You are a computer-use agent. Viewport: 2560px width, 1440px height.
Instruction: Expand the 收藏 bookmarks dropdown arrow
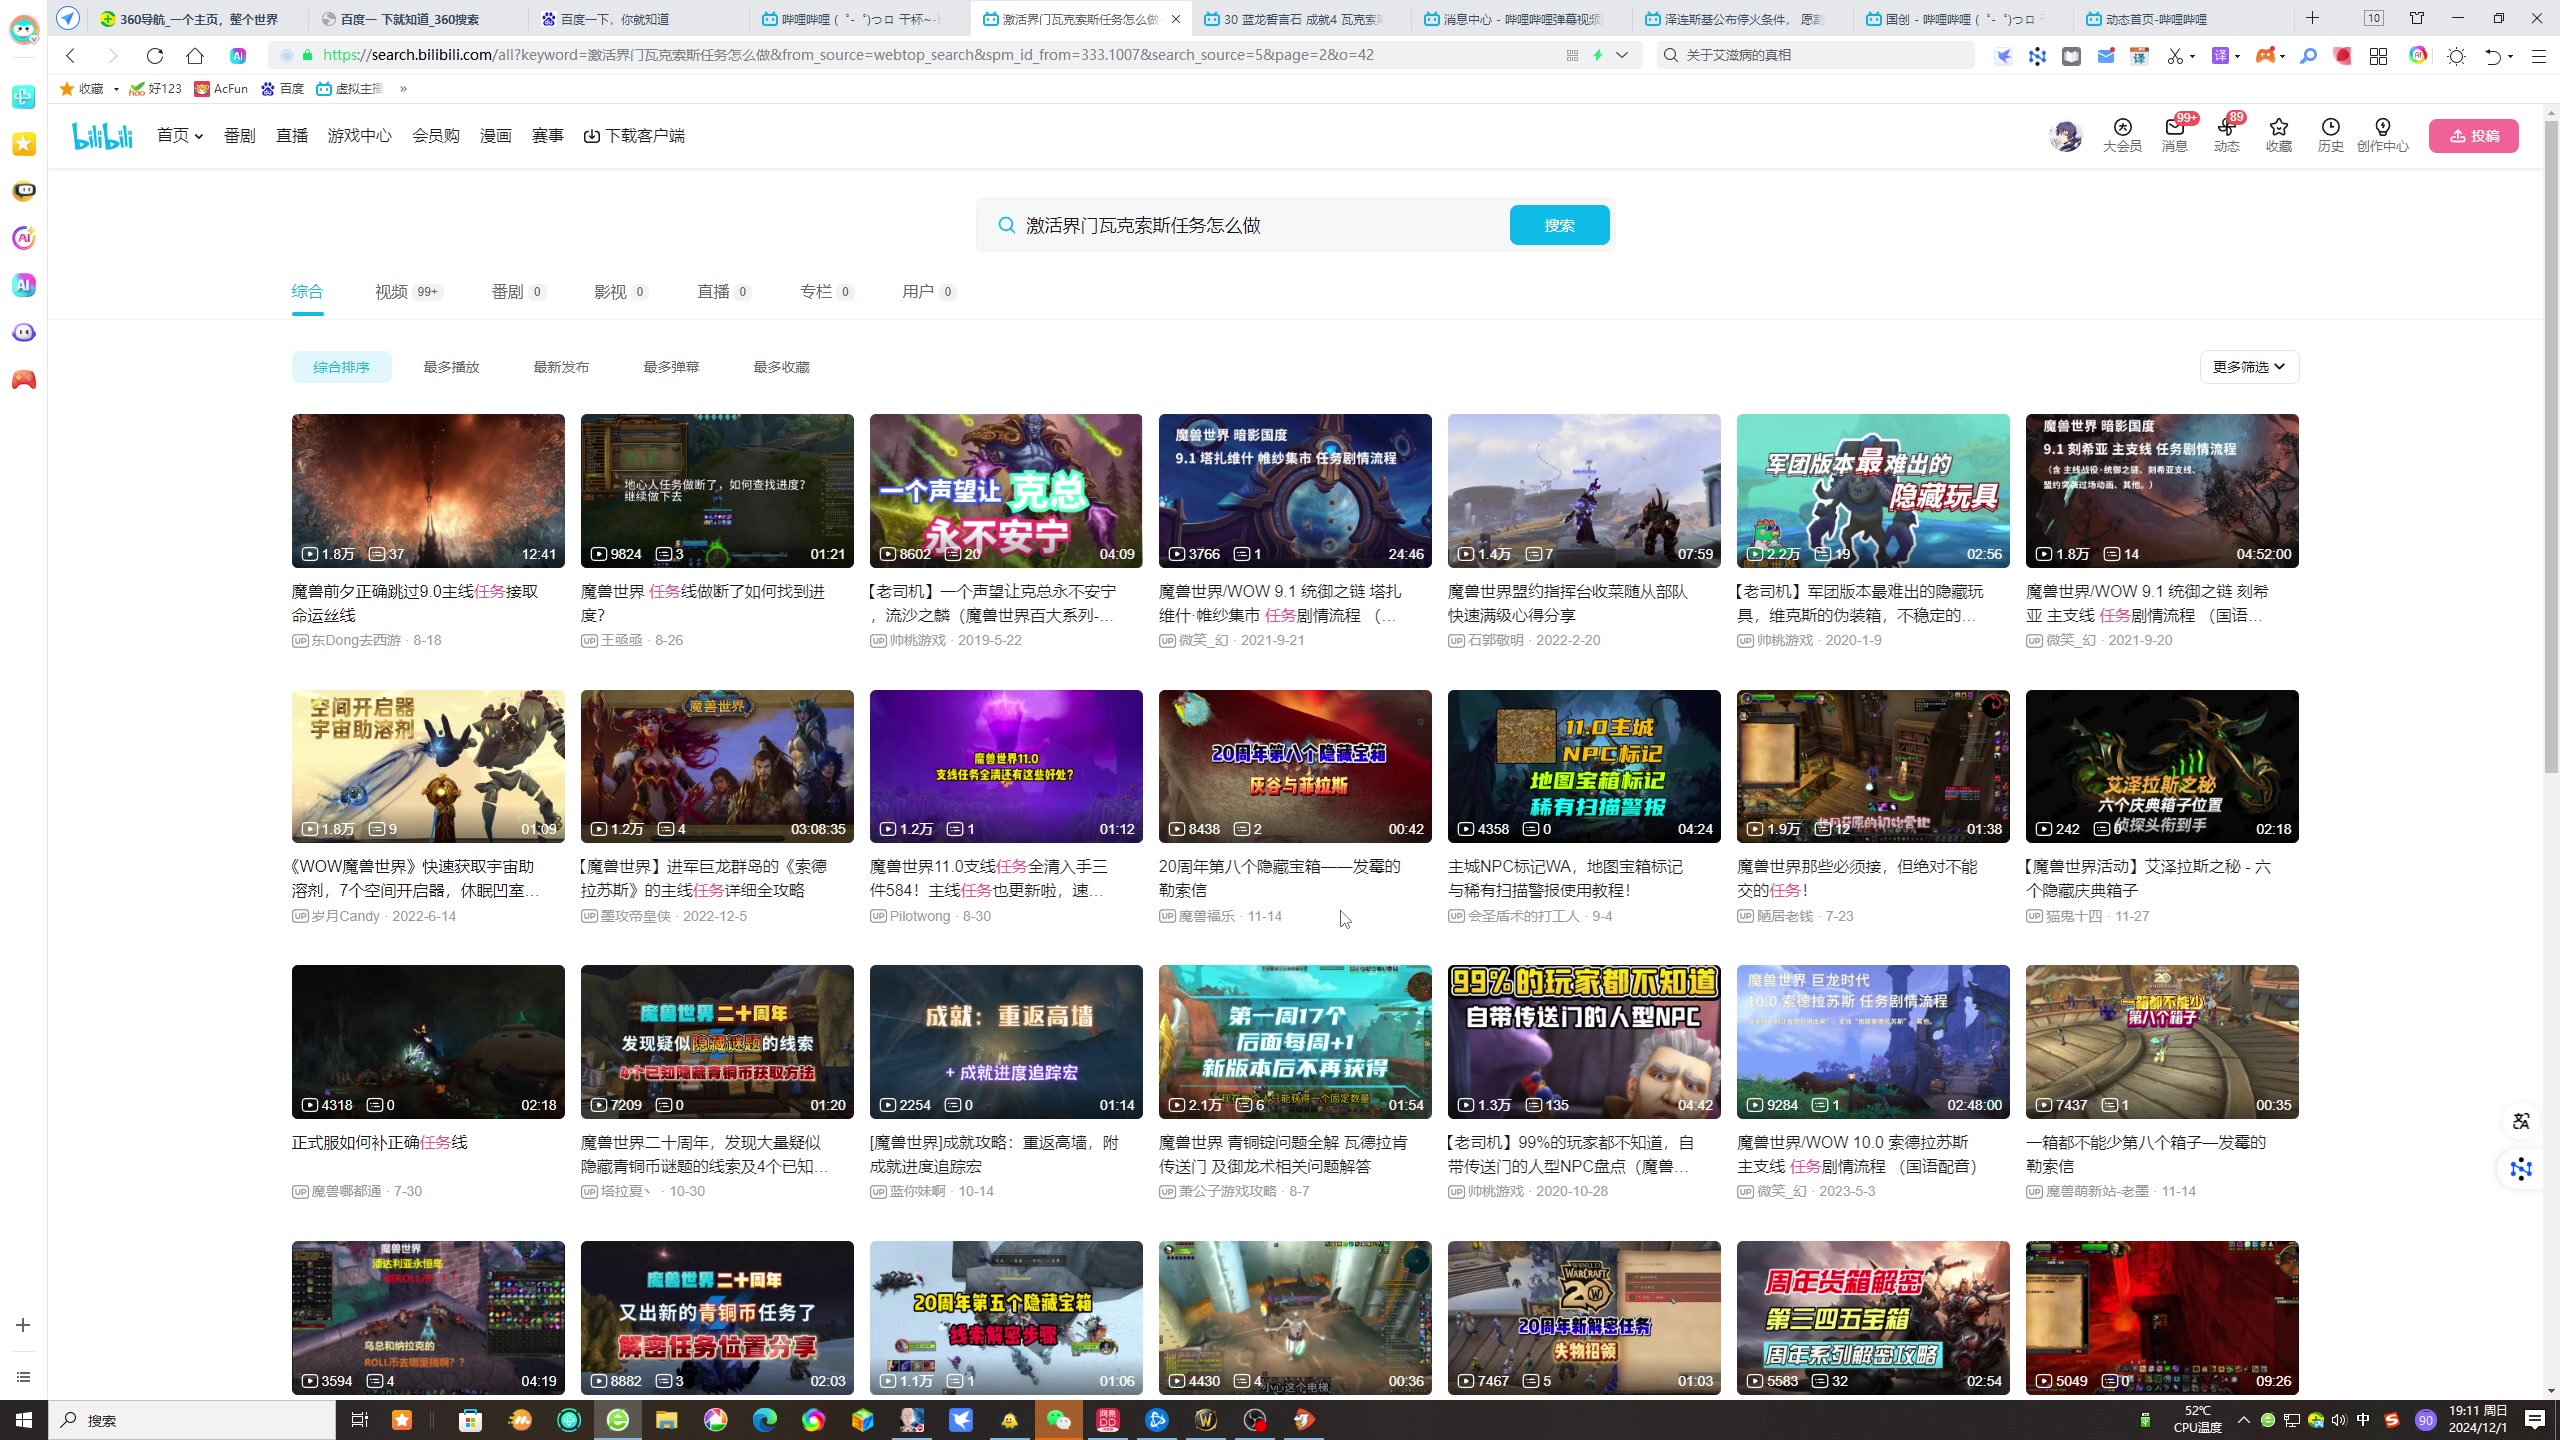coord(116,89)
